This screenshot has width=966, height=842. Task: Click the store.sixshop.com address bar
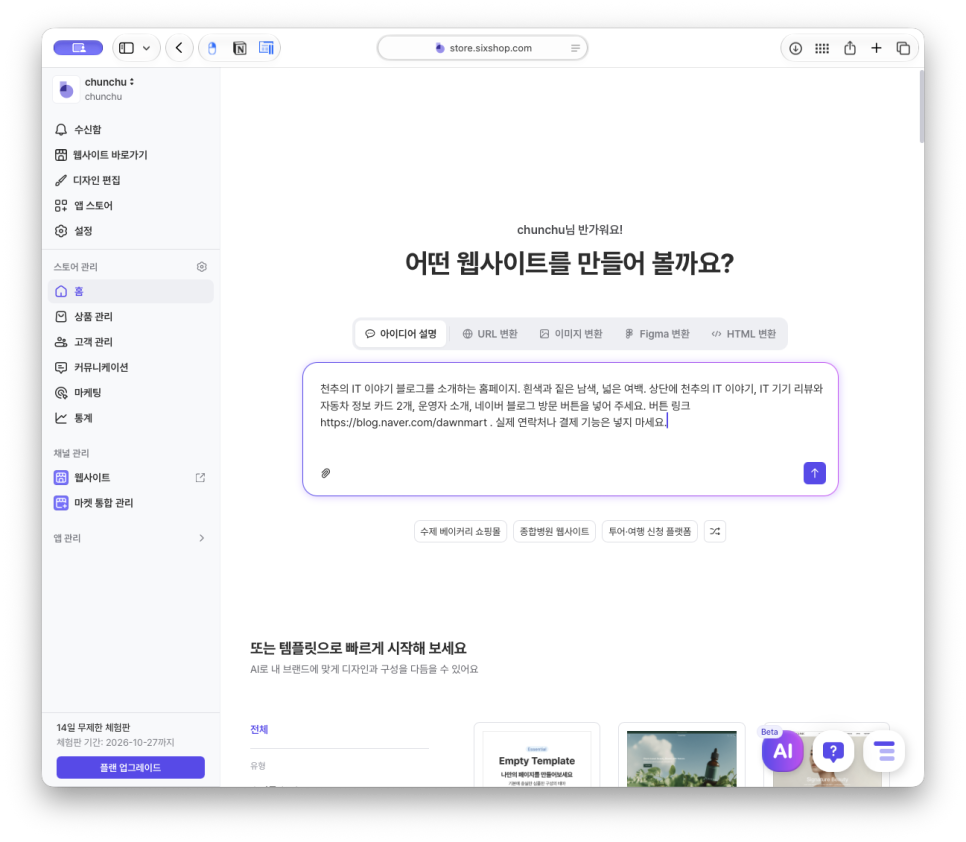(482, 48)
